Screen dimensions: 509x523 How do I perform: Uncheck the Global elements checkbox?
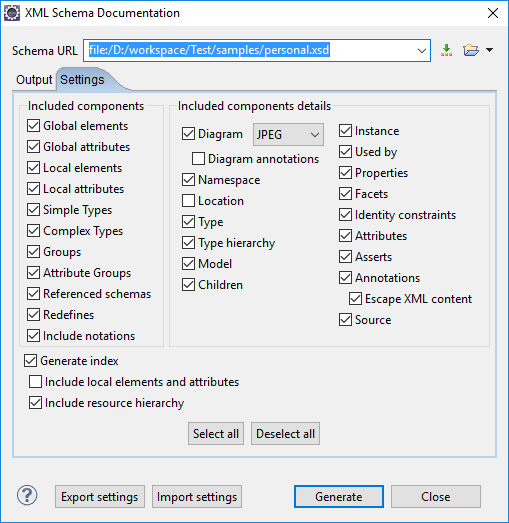coord(33,126)
